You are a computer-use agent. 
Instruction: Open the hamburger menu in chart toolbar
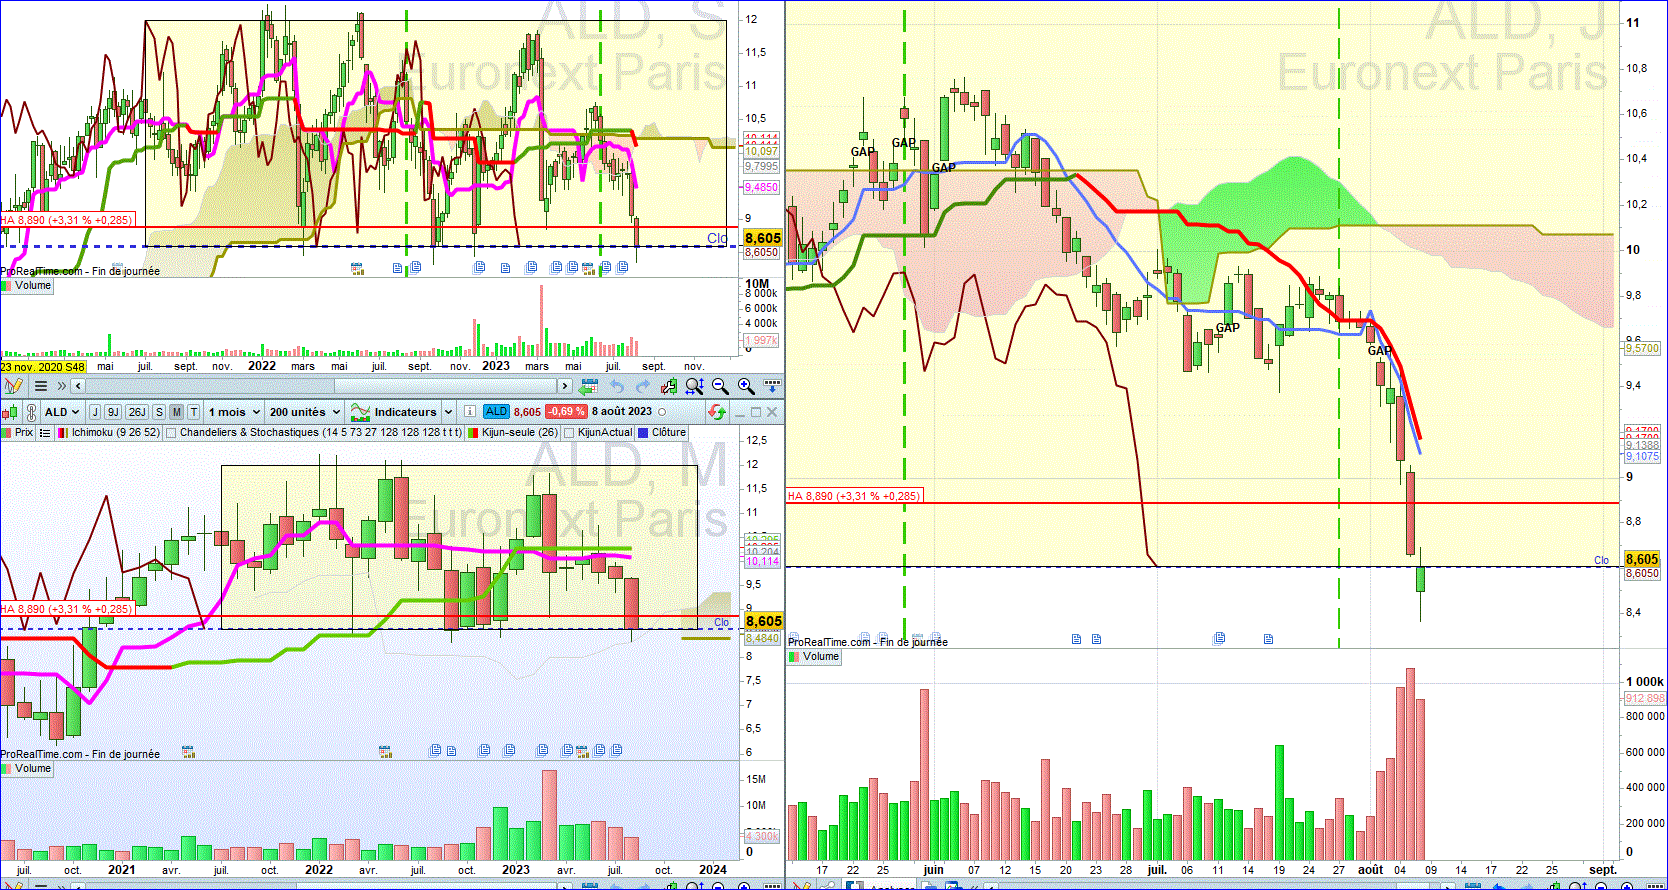[41, 386]
